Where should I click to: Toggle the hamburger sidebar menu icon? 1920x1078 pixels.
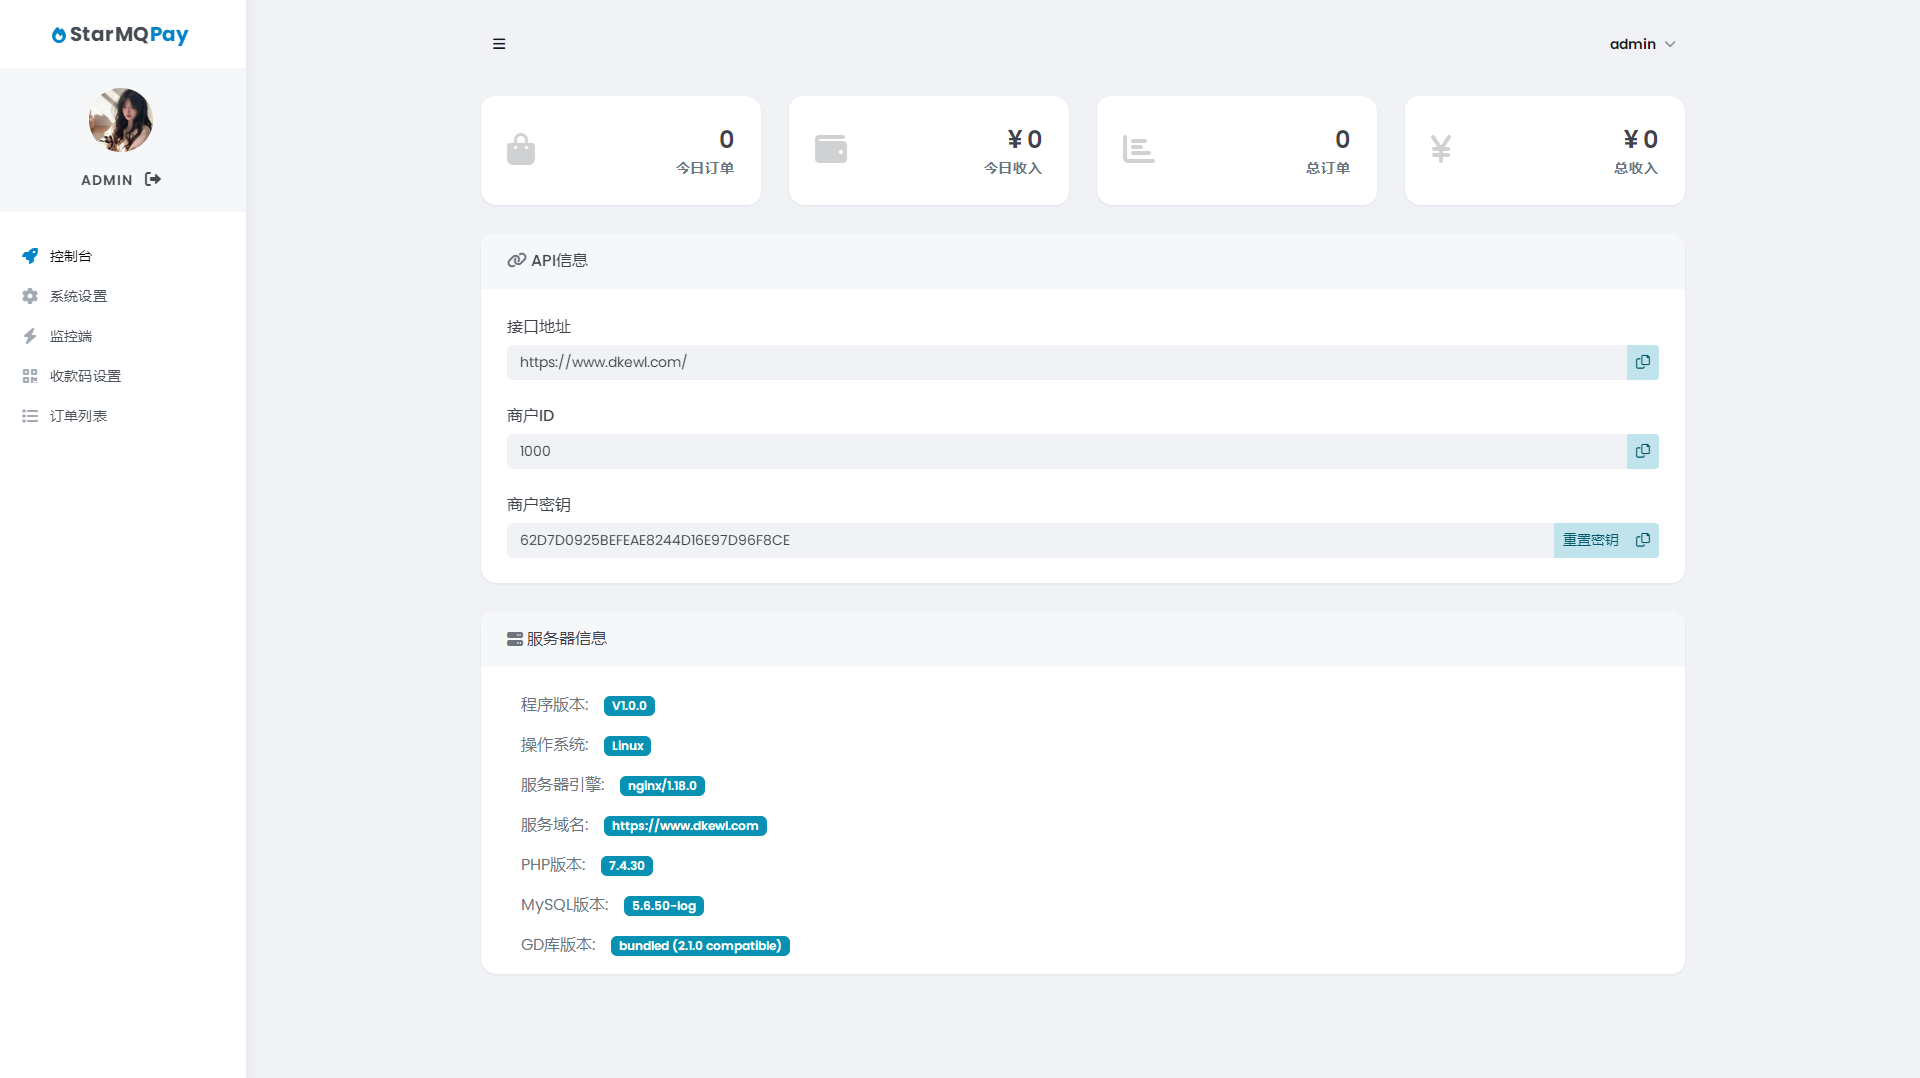pyautogui.click(x=499, y=44)
